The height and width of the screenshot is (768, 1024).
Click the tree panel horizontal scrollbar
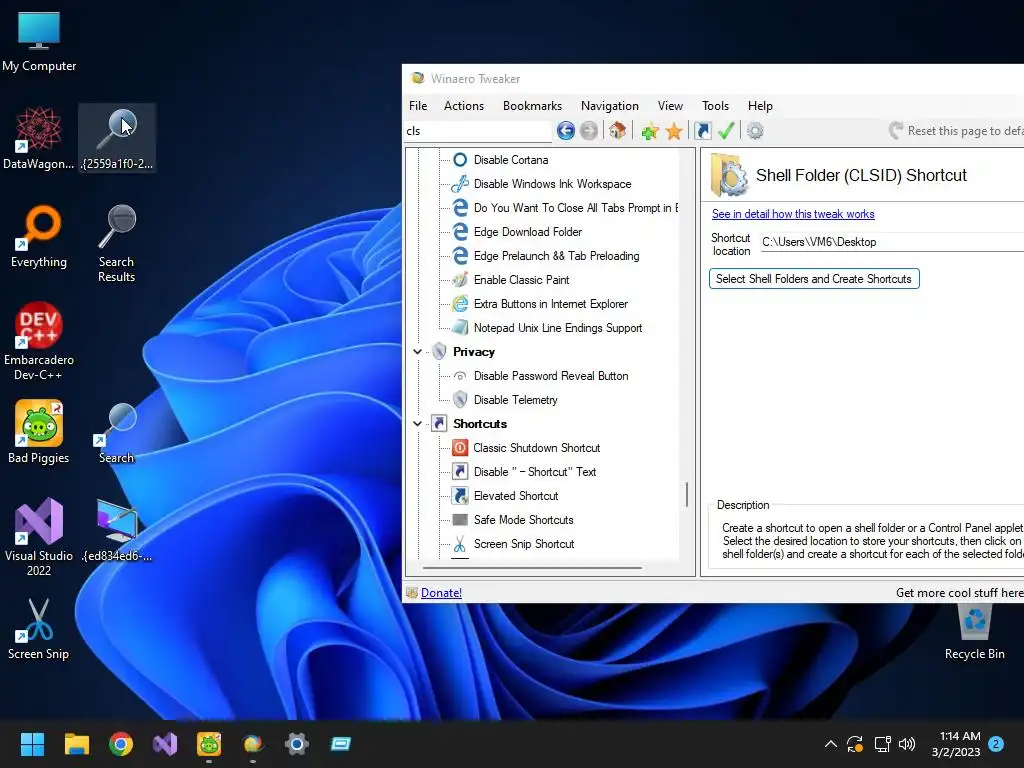(532, 568)
